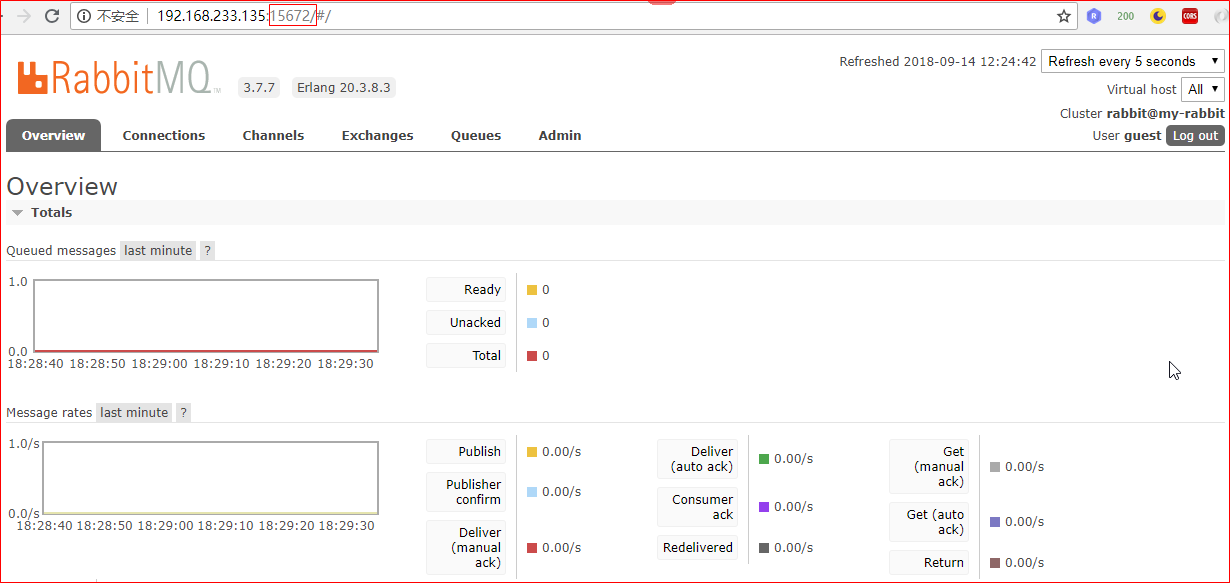Click the Return rate label
This screenshot has width=1230, height=583.
[x=929, y=563]
